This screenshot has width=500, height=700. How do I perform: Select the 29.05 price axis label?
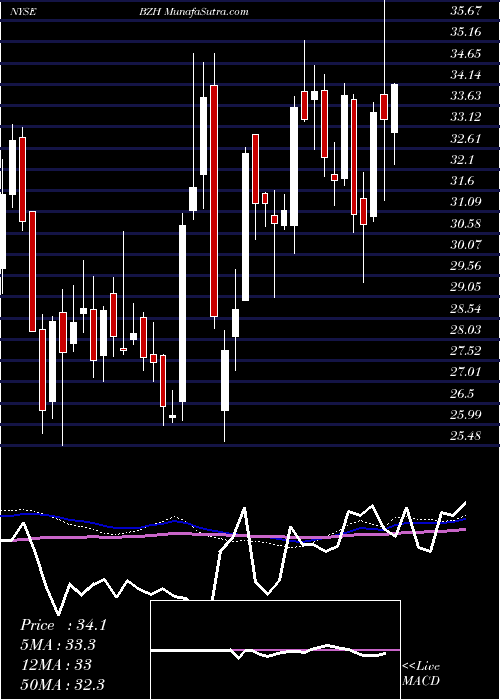pos(466,287)
